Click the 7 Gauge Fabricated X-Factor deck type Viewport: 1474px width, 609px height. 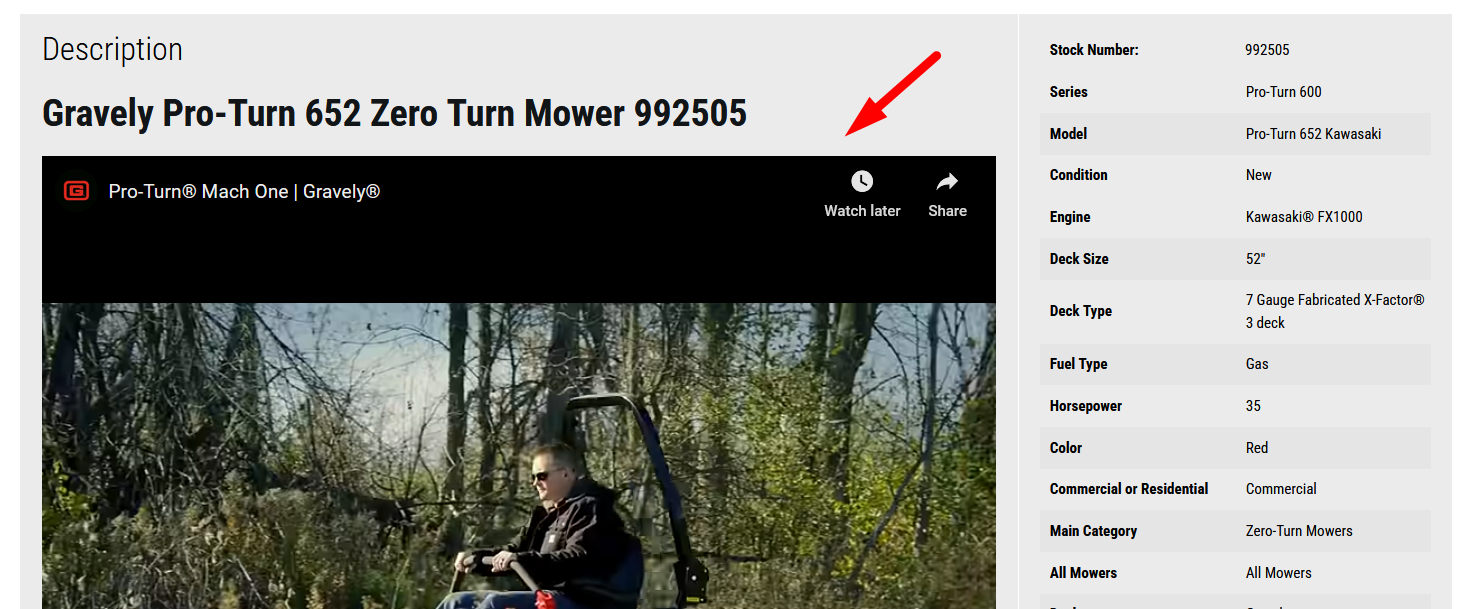pos(1335,311)
